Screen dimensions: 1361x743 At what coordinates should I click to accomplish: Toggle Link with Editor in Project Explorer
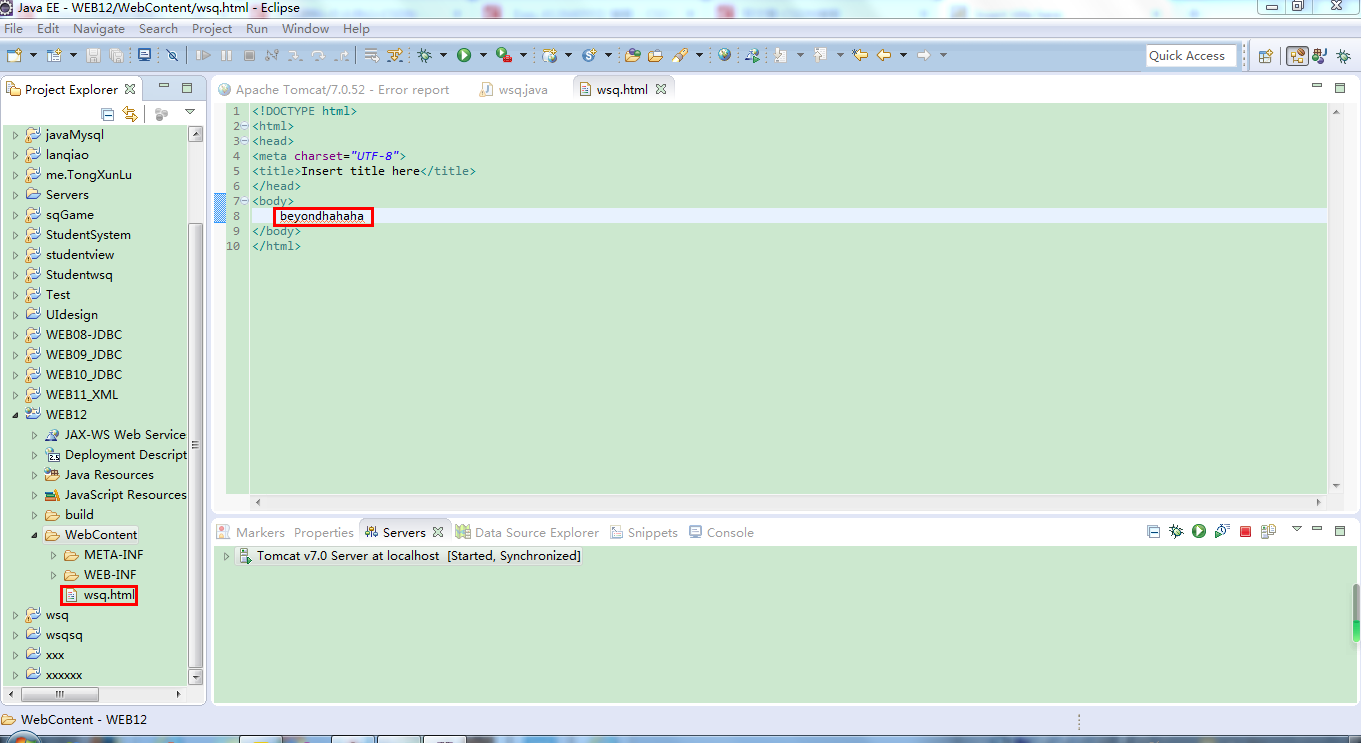130,114
